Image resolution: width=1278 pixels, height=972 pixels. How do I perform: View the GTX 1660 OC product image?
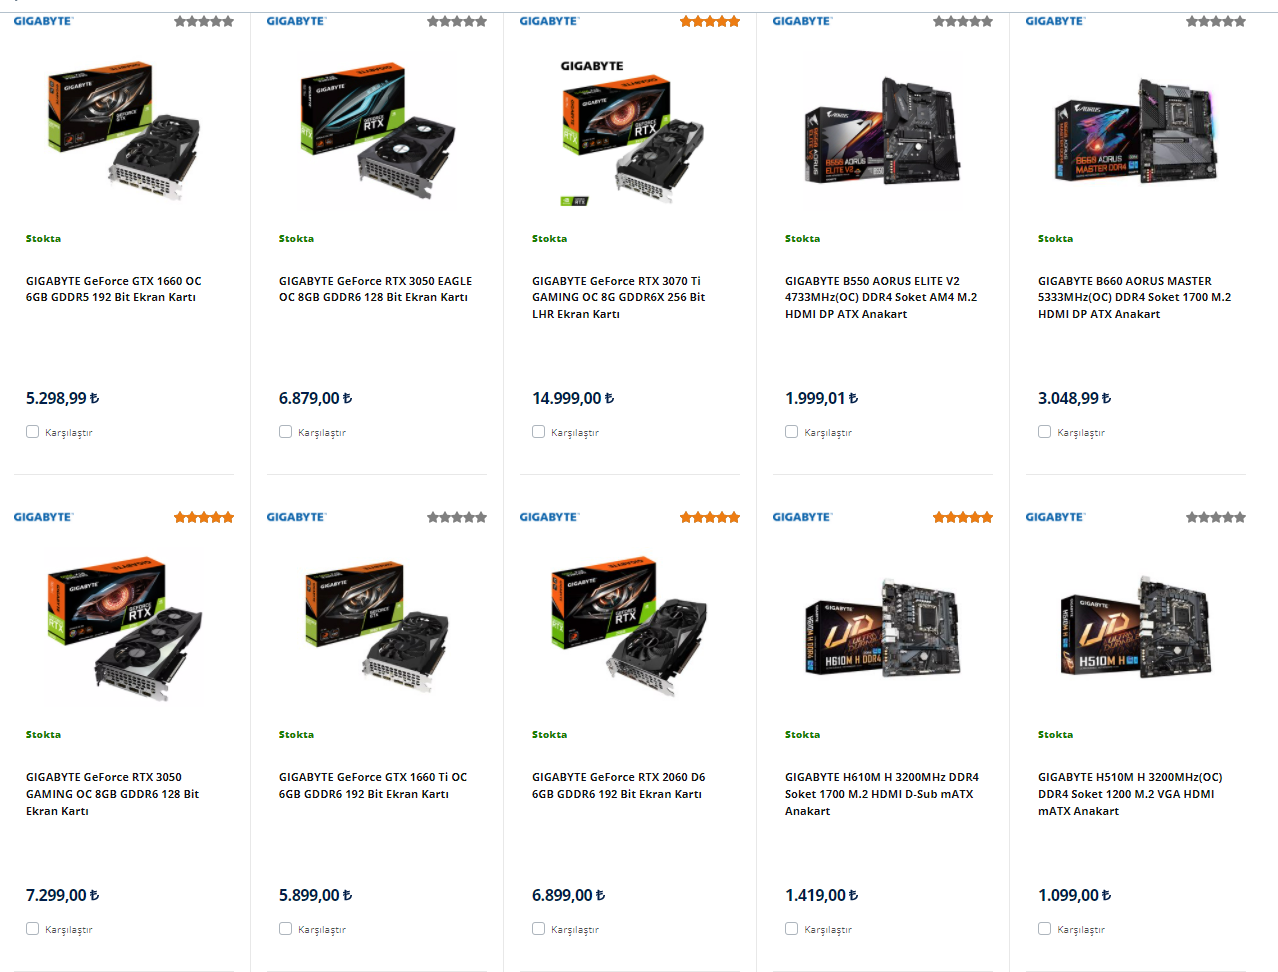pyautogui.click(x=125, y=130)
